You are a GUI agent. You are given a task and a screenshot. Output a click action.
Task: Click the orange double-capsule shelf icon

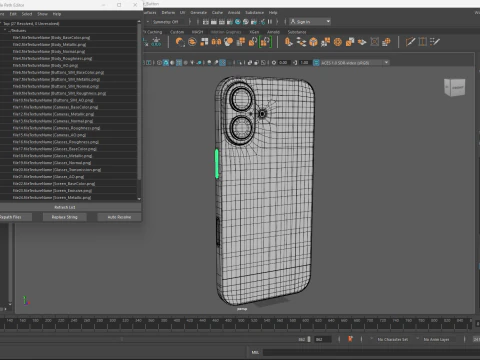coord(216,42)
